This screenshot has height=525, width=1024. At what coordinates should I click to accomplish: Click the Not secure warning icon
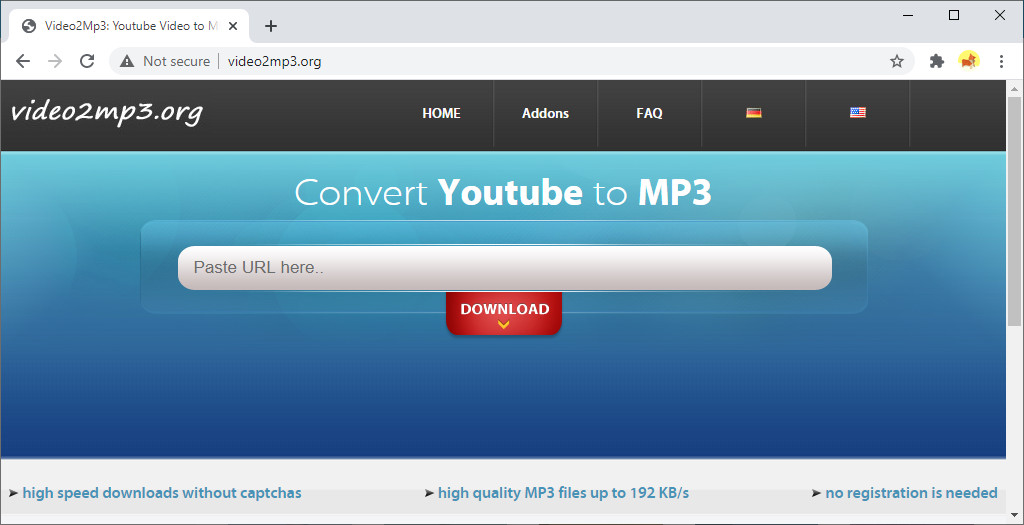click(x=127, y=61)
